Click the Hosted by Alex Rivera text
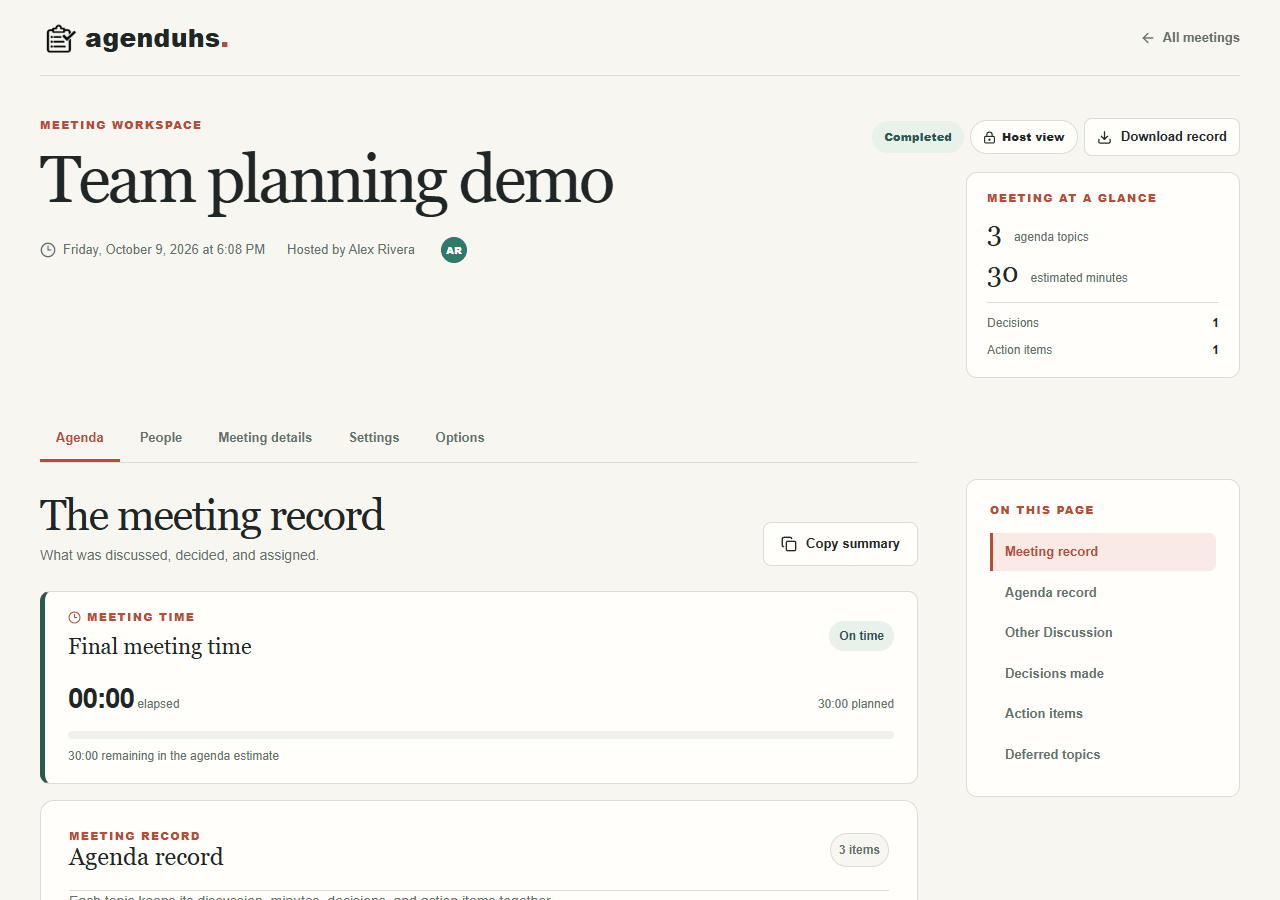 click(351, 250)
